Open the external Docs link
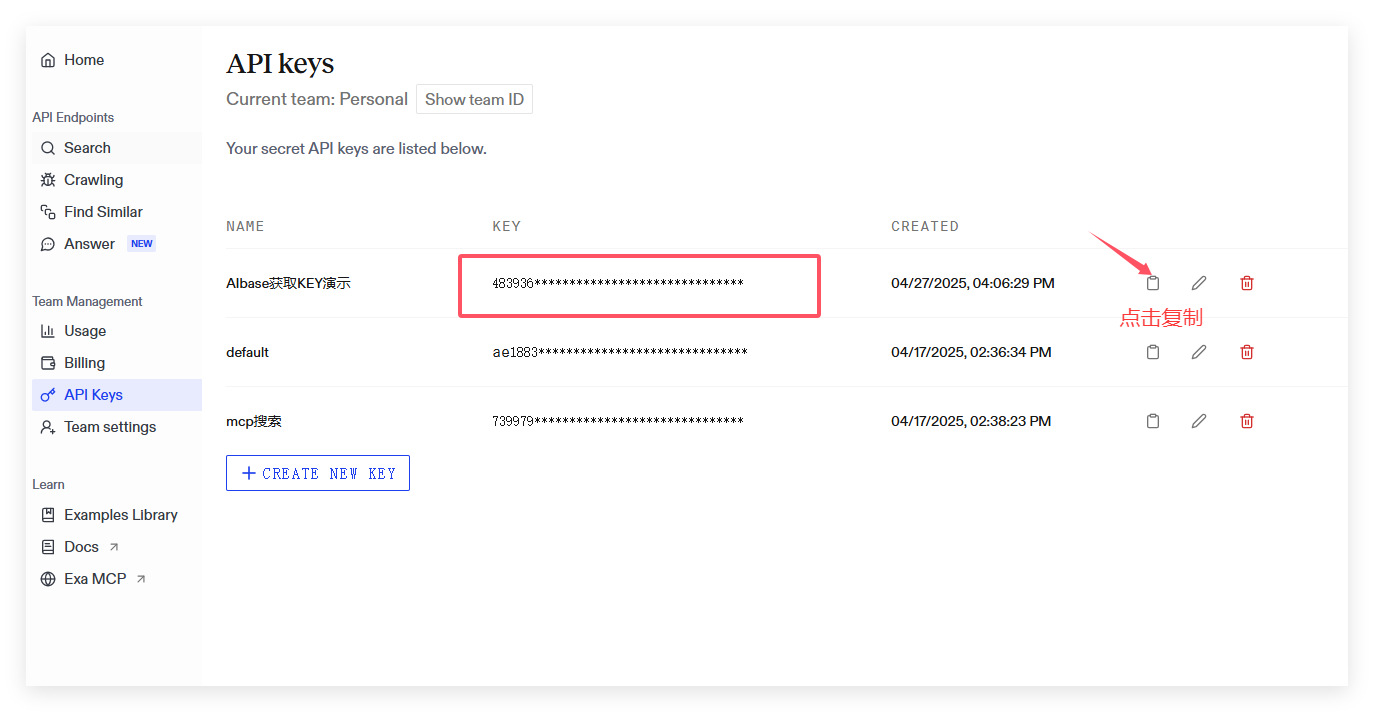This screenshot has height=712, width=1374. 82,547
